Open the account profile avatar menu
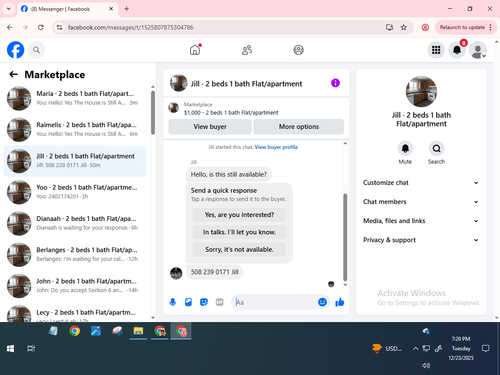This screenshot has width=500, height=375. click(x=478, y=50)
